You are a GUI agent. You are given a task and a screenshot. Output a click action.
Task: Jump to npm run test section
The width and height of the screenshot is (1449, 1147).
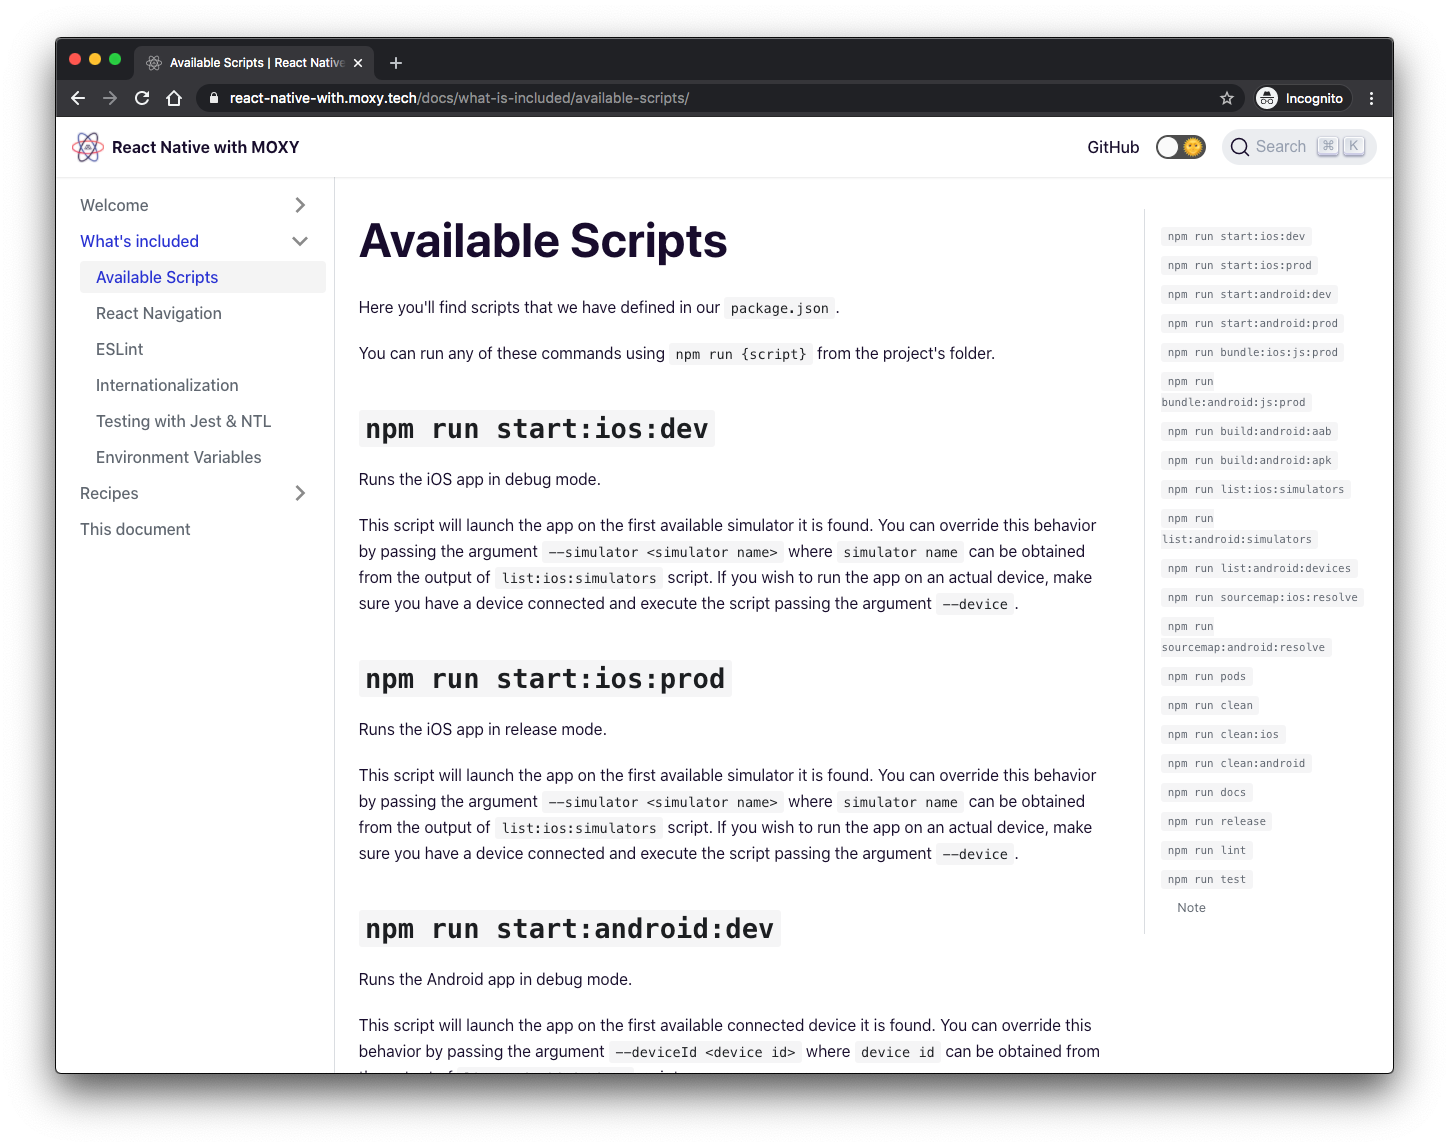point(1206,879)
